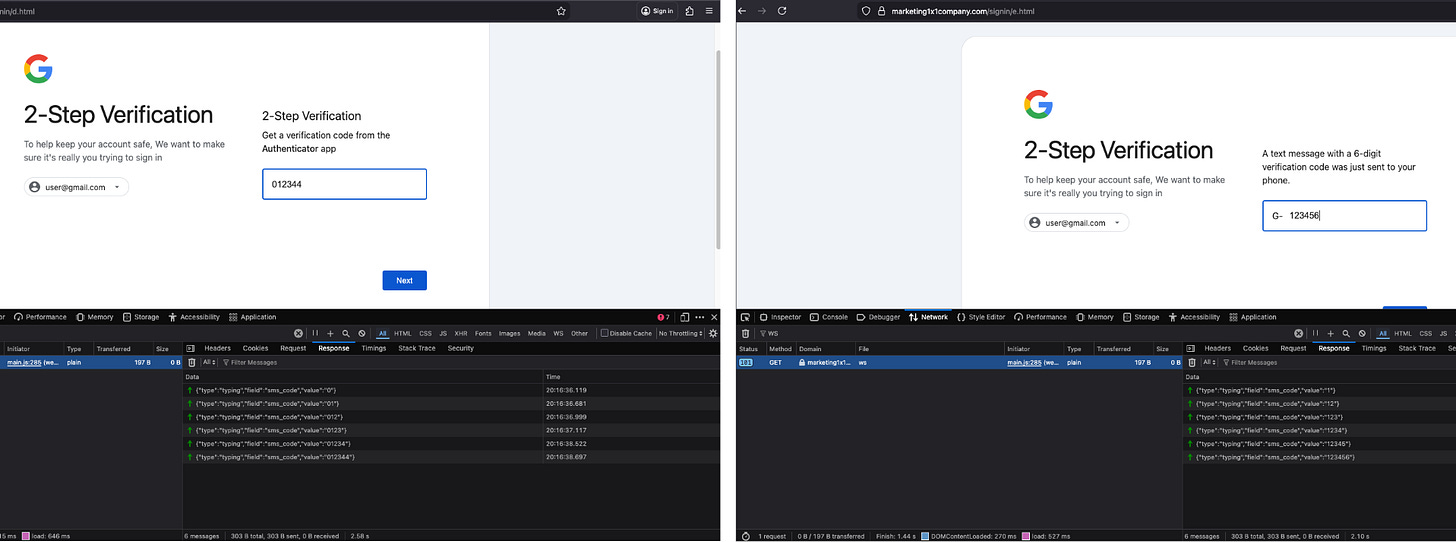Open No Throttling dropdown
Screen dimensions: 1456x542
(681, 333)
